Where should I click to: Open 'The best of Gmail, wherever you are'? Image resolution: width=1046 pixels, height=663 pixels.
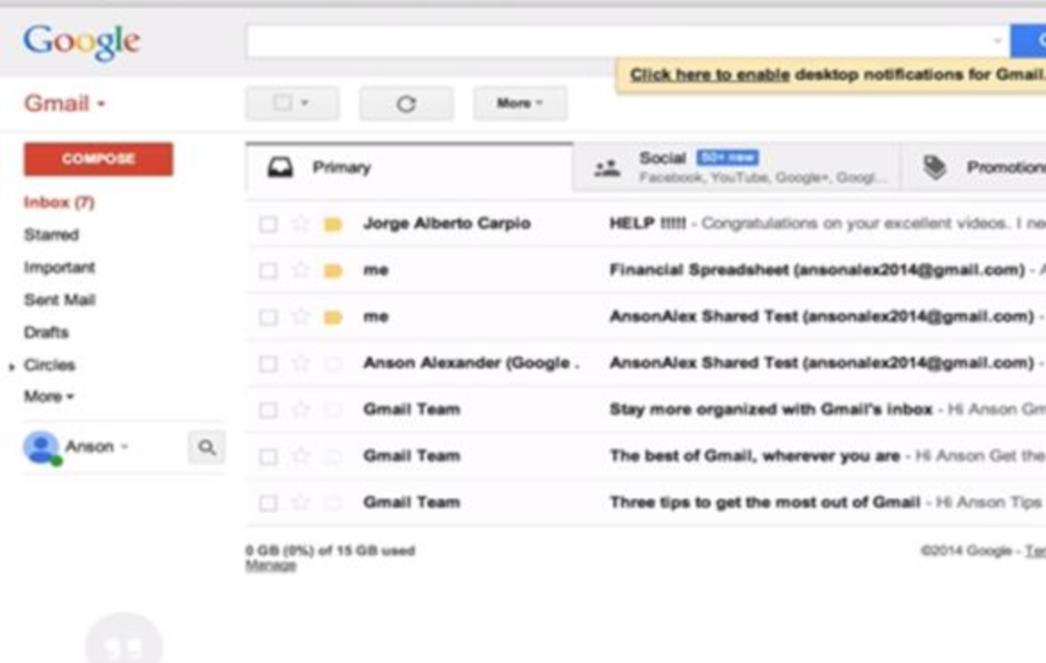(755, 456)
